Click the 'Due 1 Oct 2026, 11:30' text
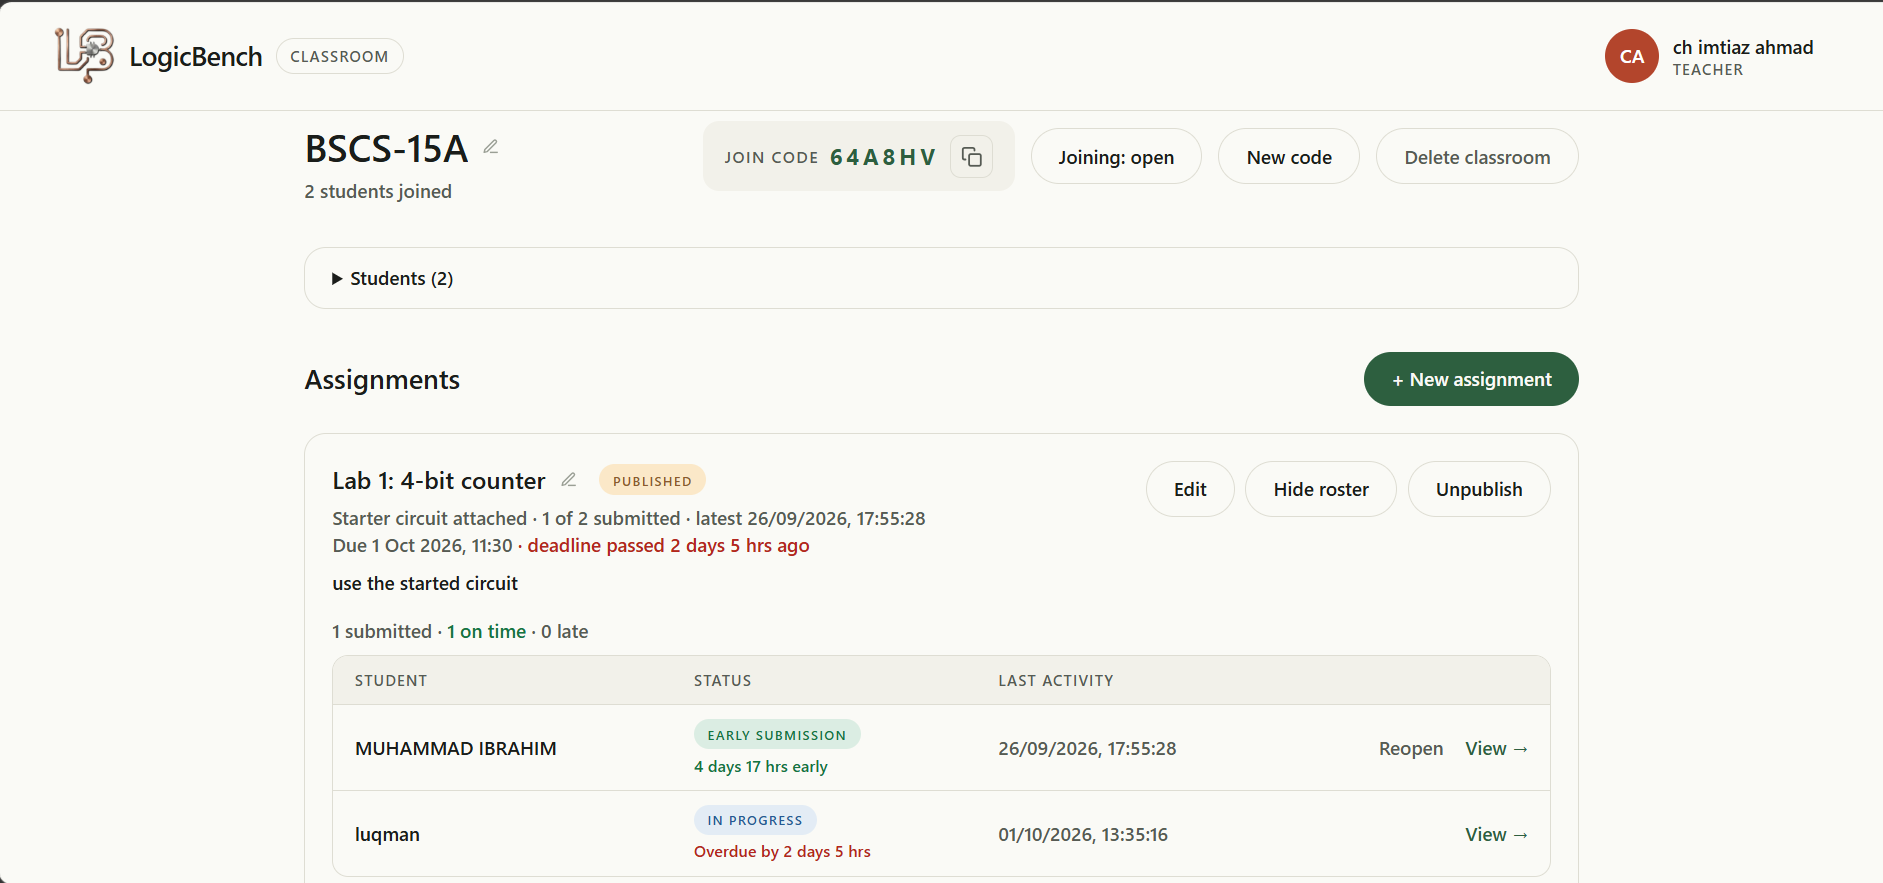This screenshot has width=1883, height=883. (x=422, y=546)
